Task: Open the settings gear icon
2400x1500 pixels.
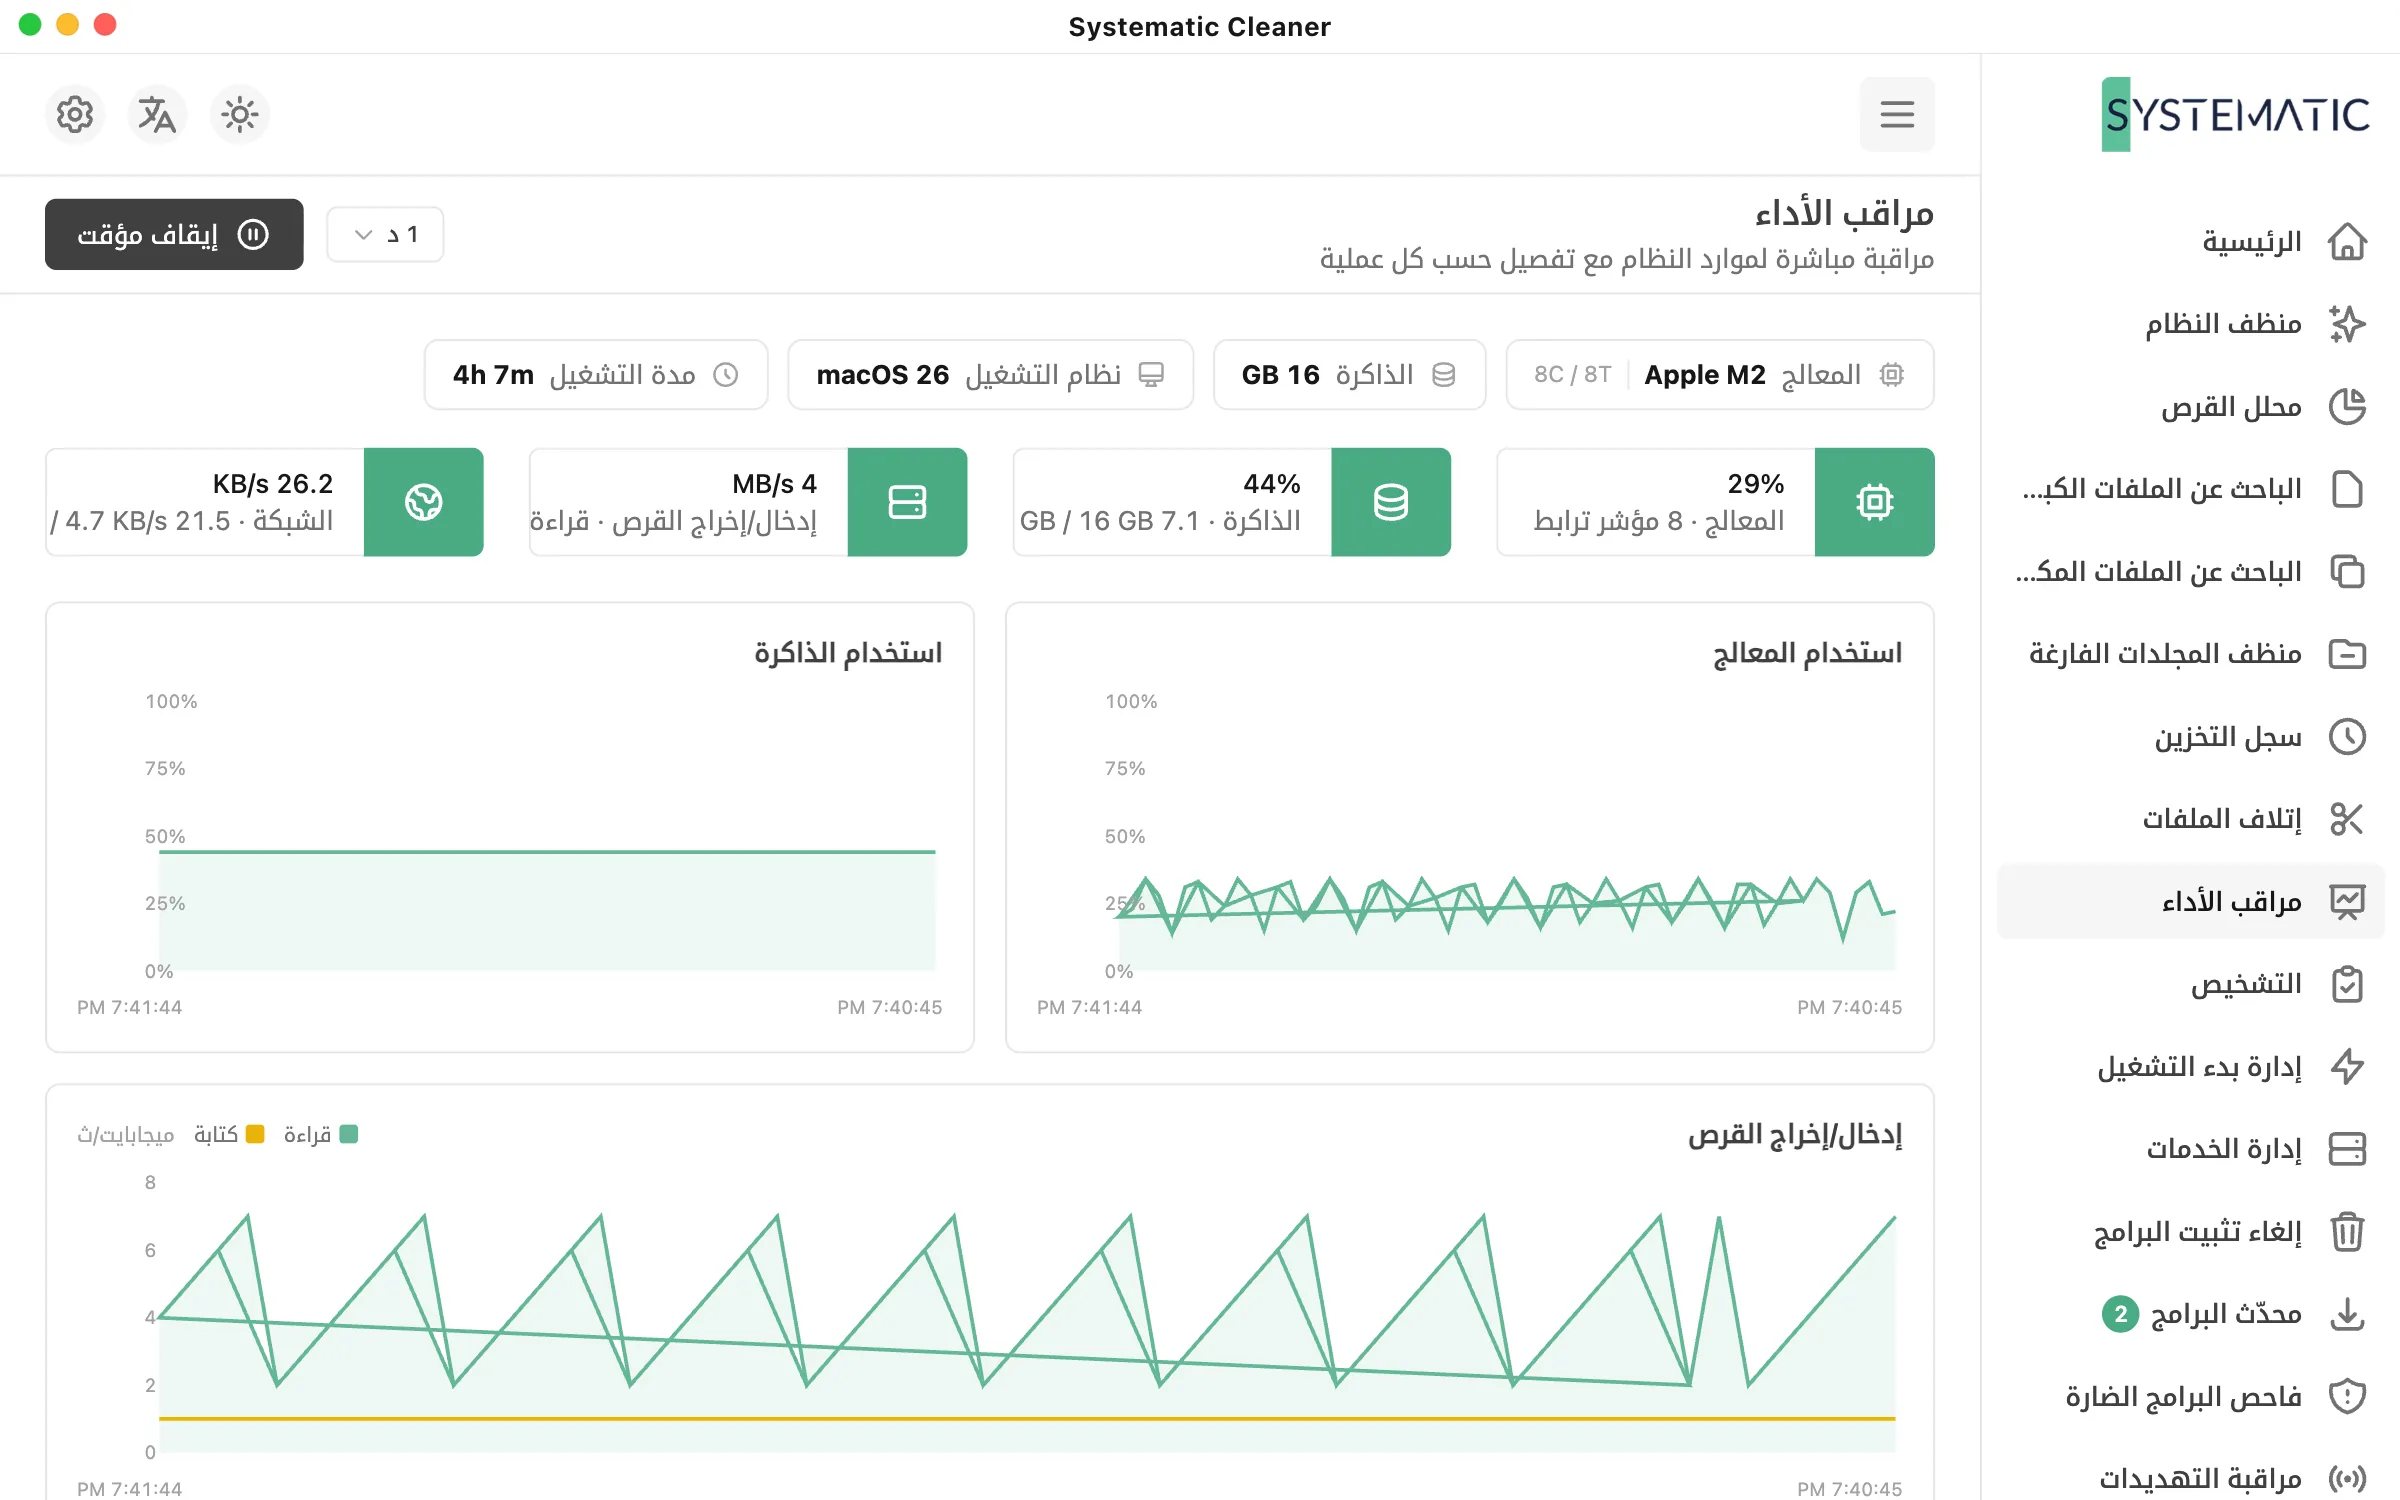Action: (x=75, y=115)
